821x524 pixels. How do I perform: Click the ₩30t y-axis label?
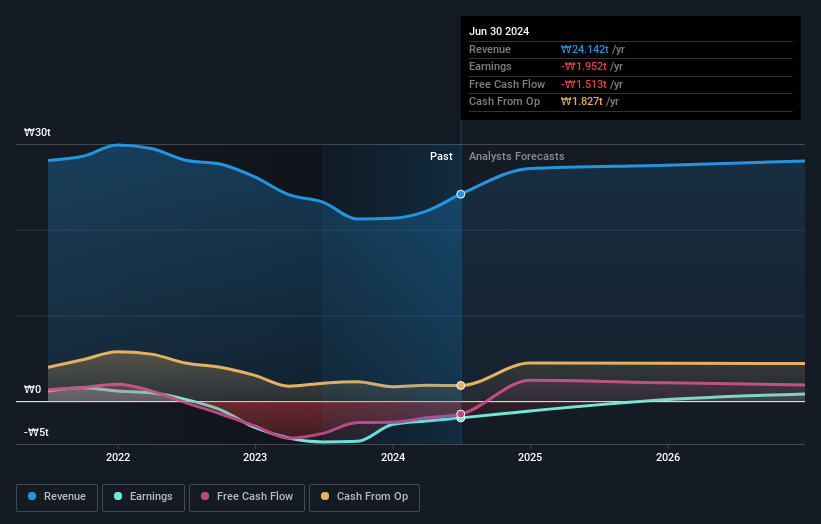(37, 132)
